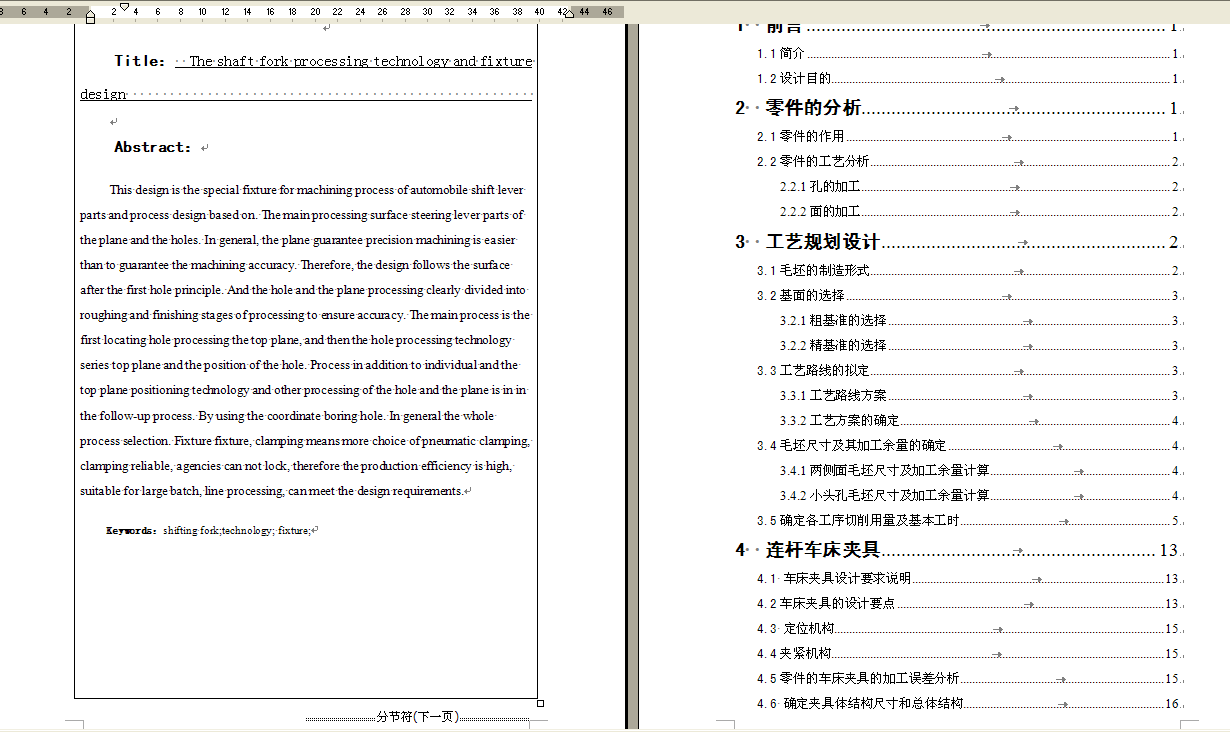Open TOC entry 3.4 毛坯尺寸及其加工余量的确定
Screen dimensions: 1230x732
968,445
